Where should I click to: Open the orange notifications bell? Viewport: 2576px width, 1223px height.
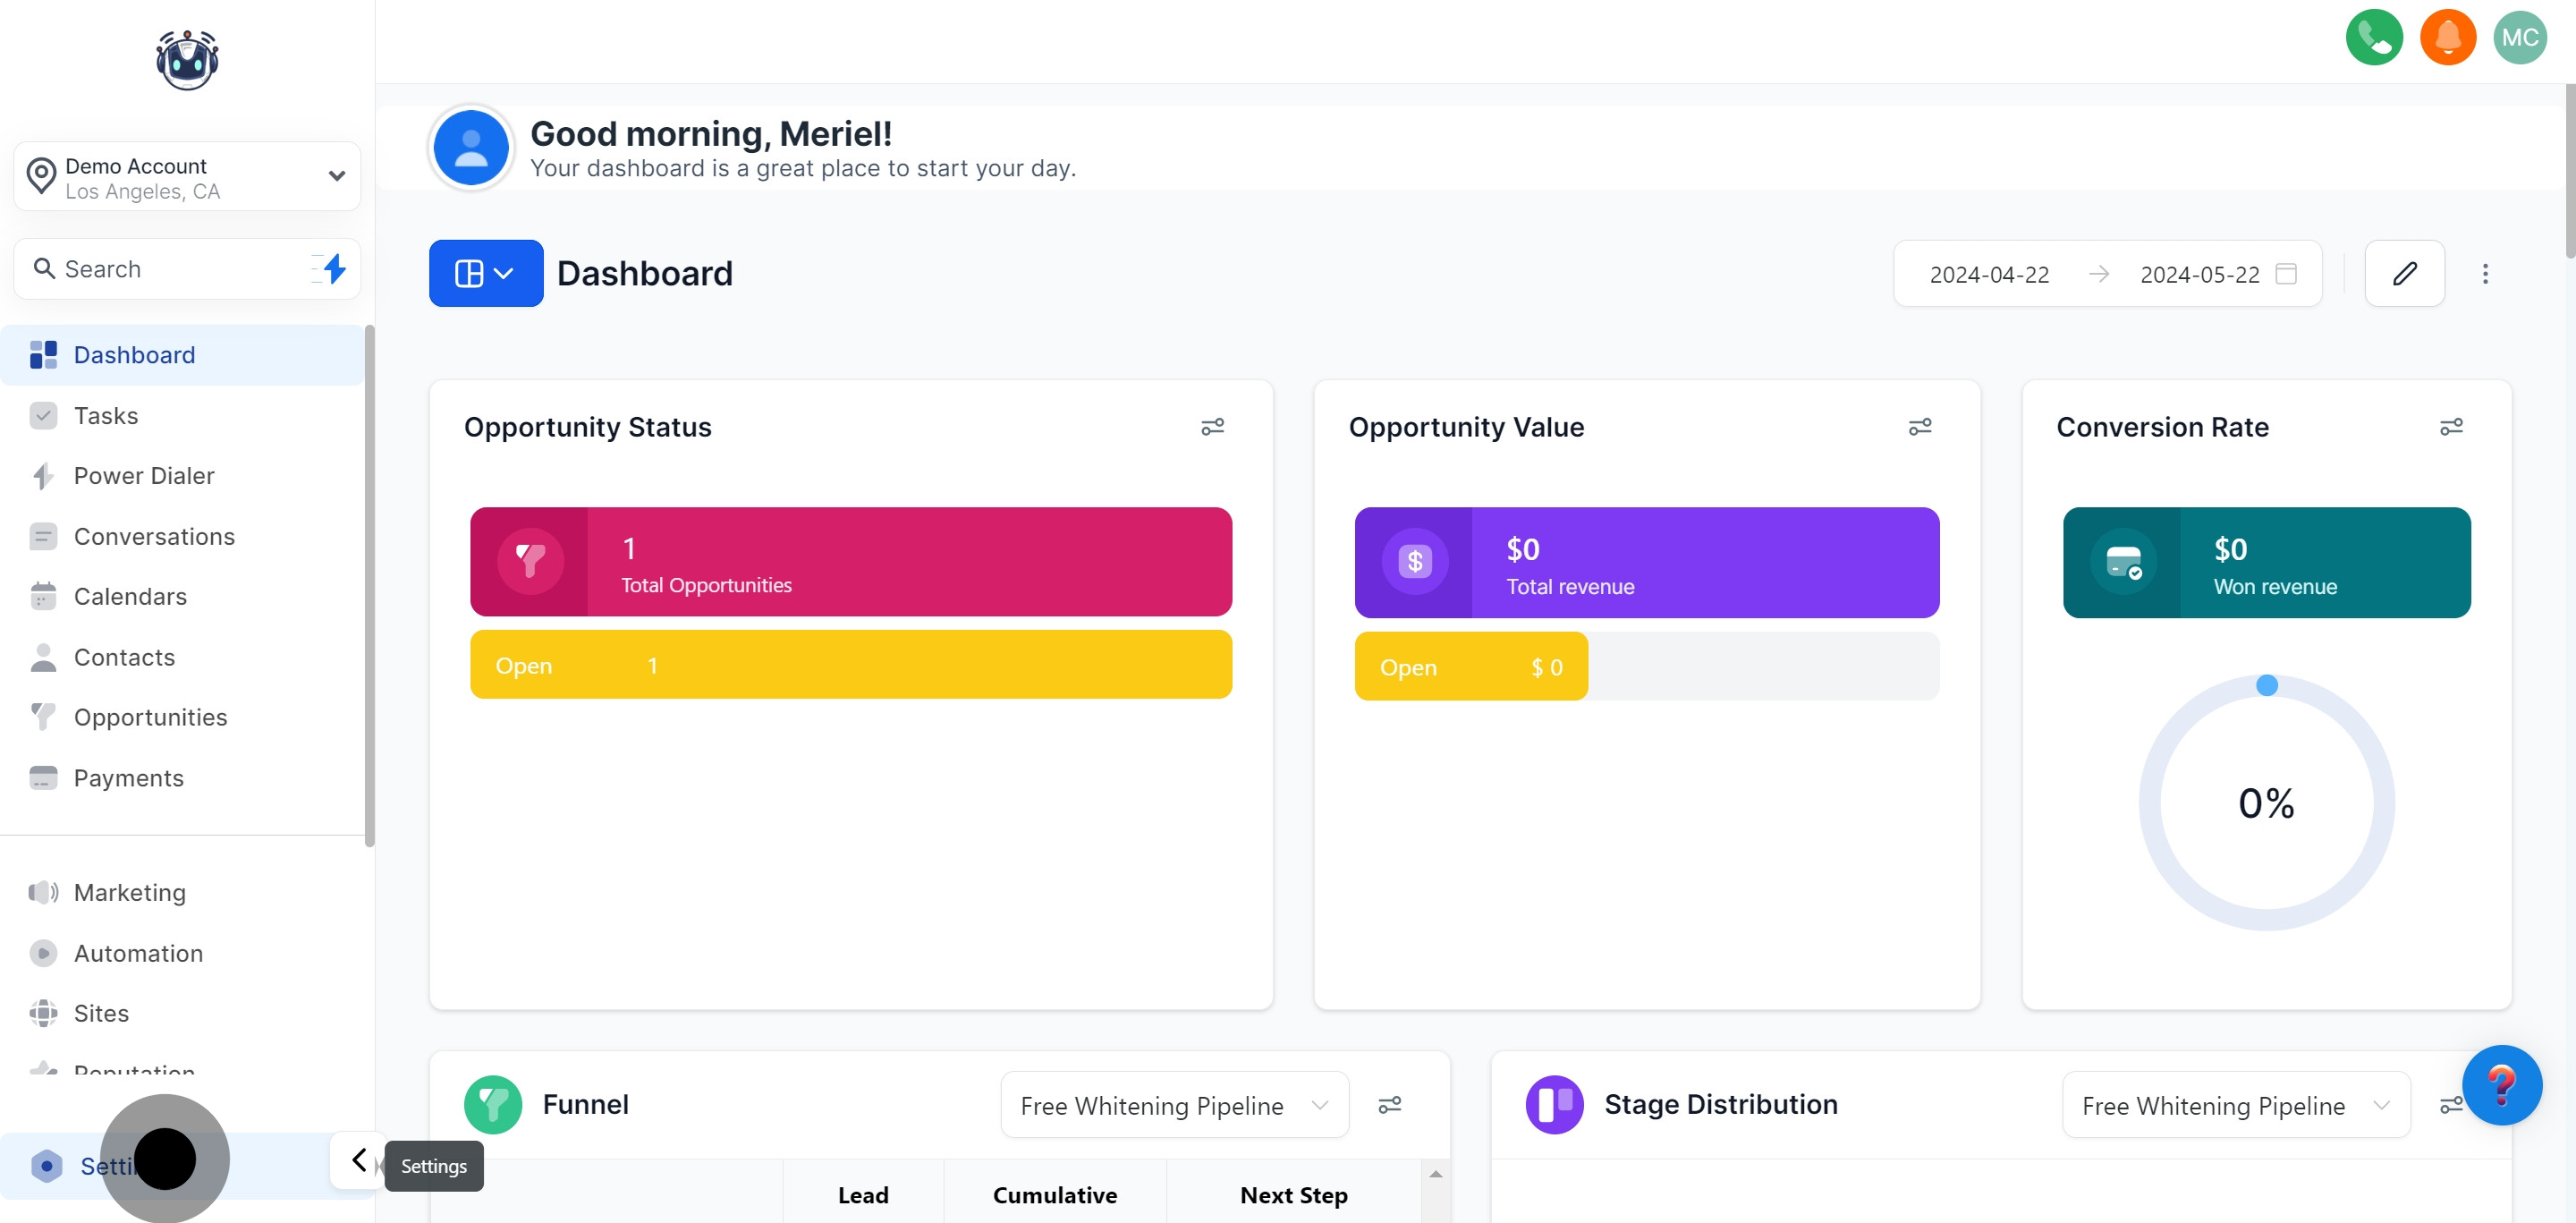tap(2447, 38)
